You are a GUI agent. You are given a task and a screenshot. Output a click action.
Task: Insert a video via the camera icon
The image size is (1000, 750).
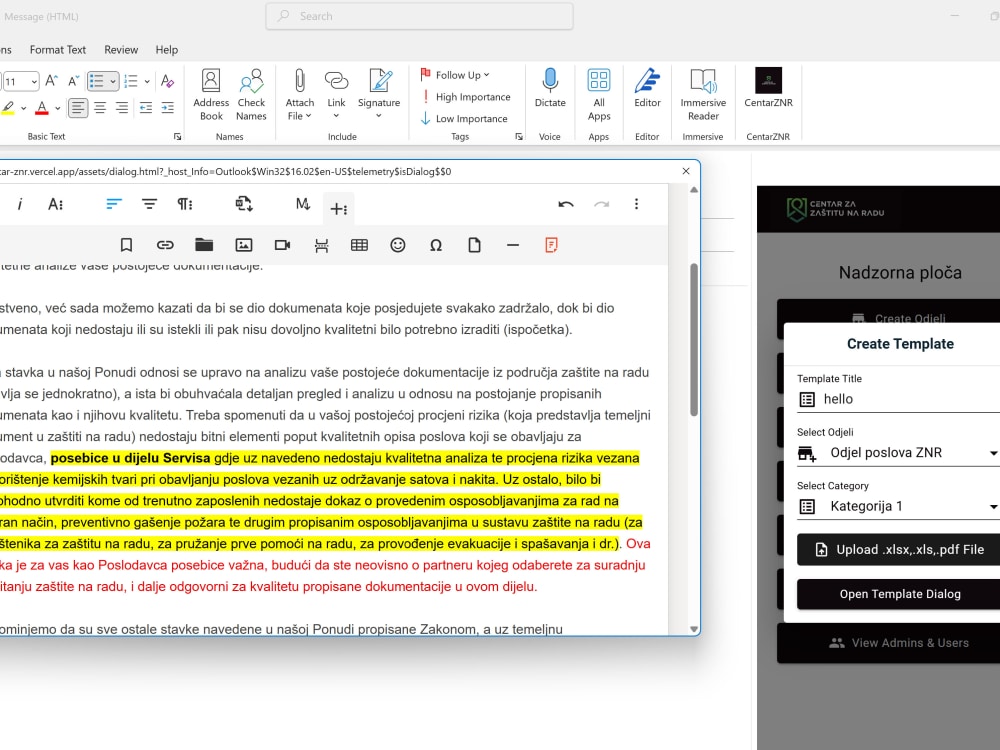coord(283,245)
